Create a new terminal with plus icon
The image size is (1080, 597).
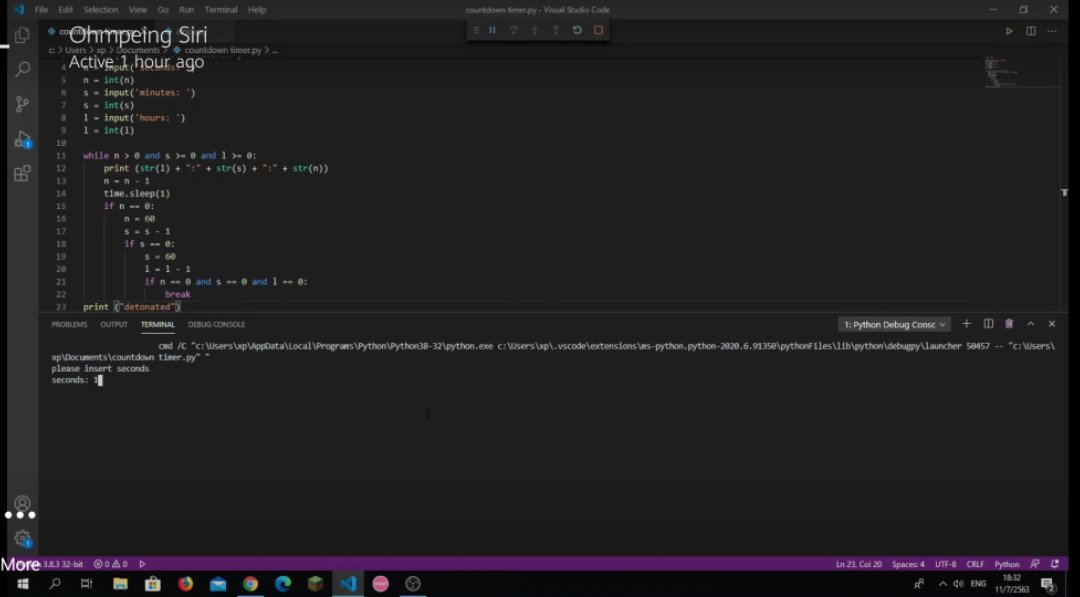[966, 324]
